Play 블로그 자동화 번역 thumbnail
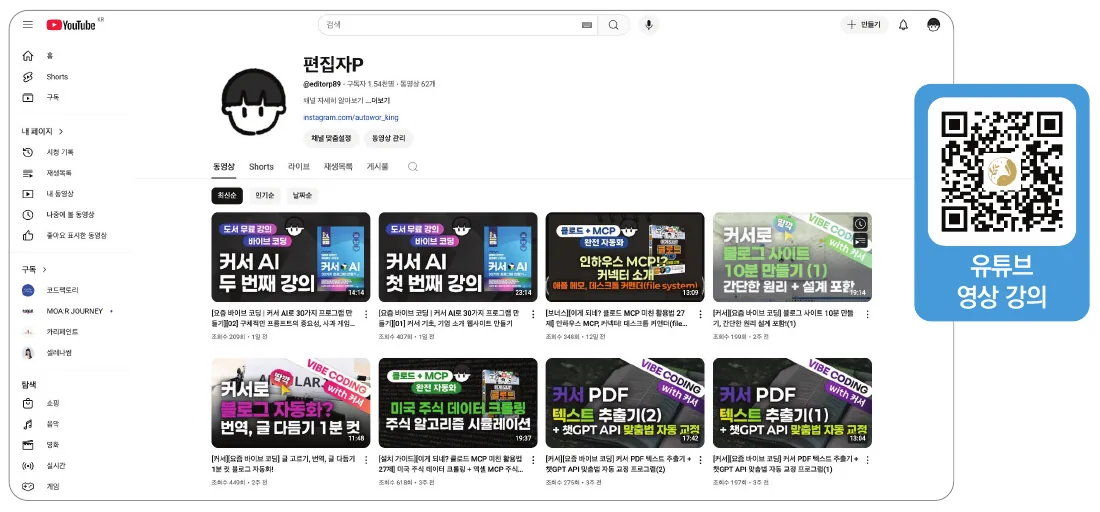This screenshot has width=1100, height=512. click(x=290, y=403)
